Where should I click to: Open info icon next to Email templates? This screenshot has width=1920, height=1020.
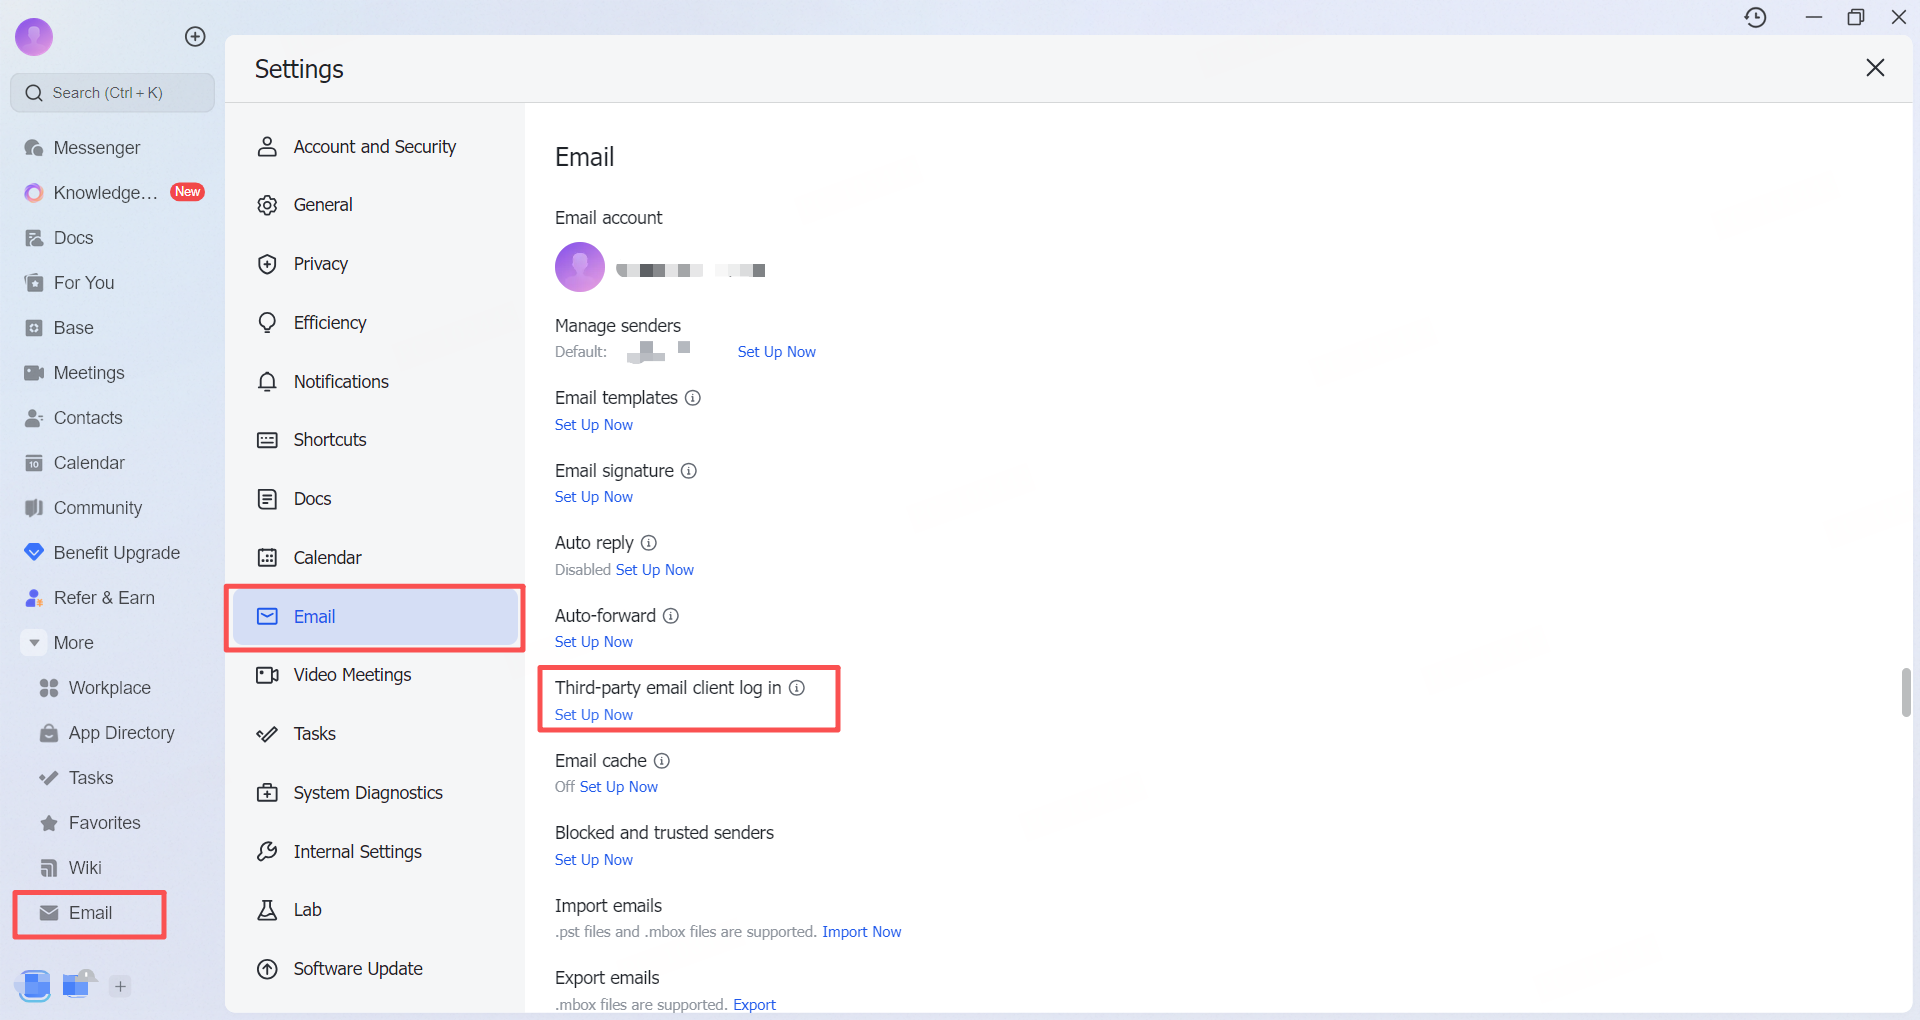pos(693,398)
